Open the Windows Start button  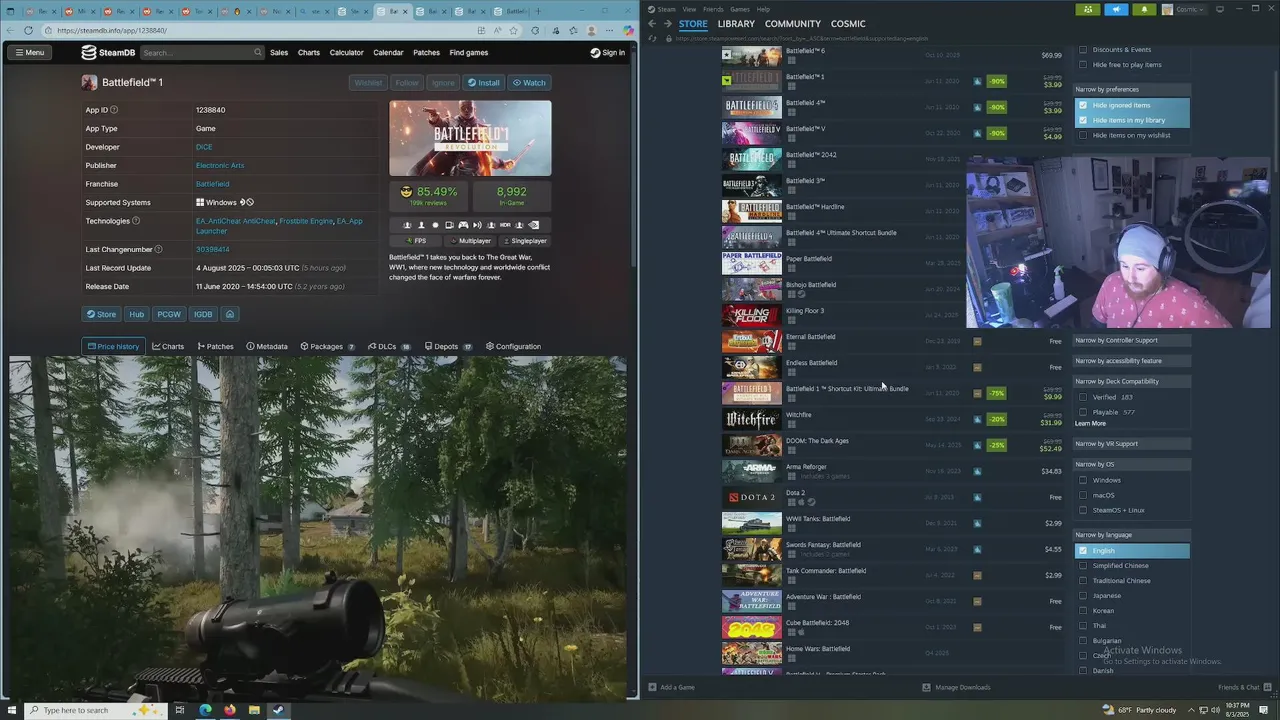pos(10,710)
